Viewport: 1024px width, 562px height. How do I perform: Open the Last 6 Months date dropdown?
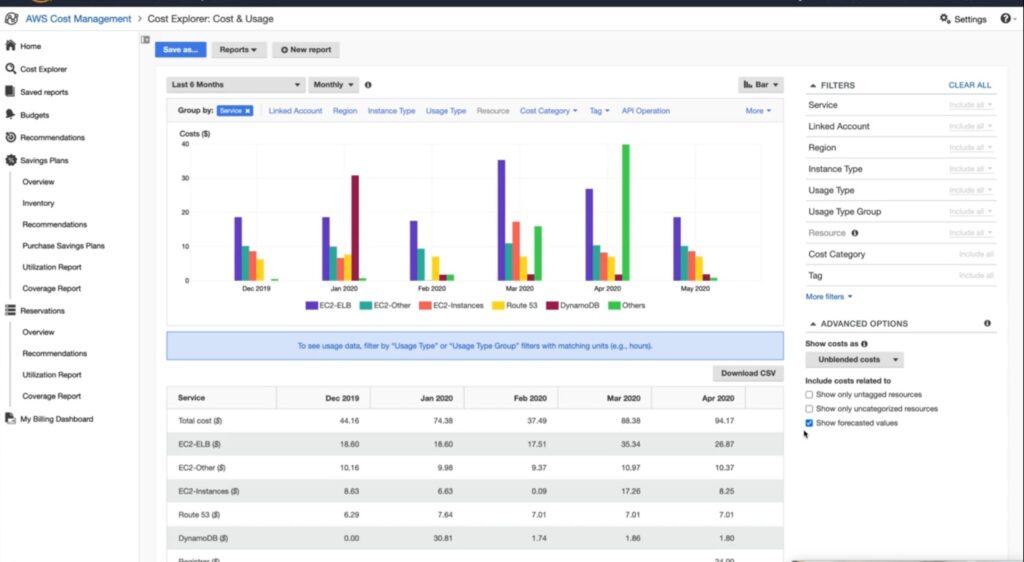coord(235,85)
